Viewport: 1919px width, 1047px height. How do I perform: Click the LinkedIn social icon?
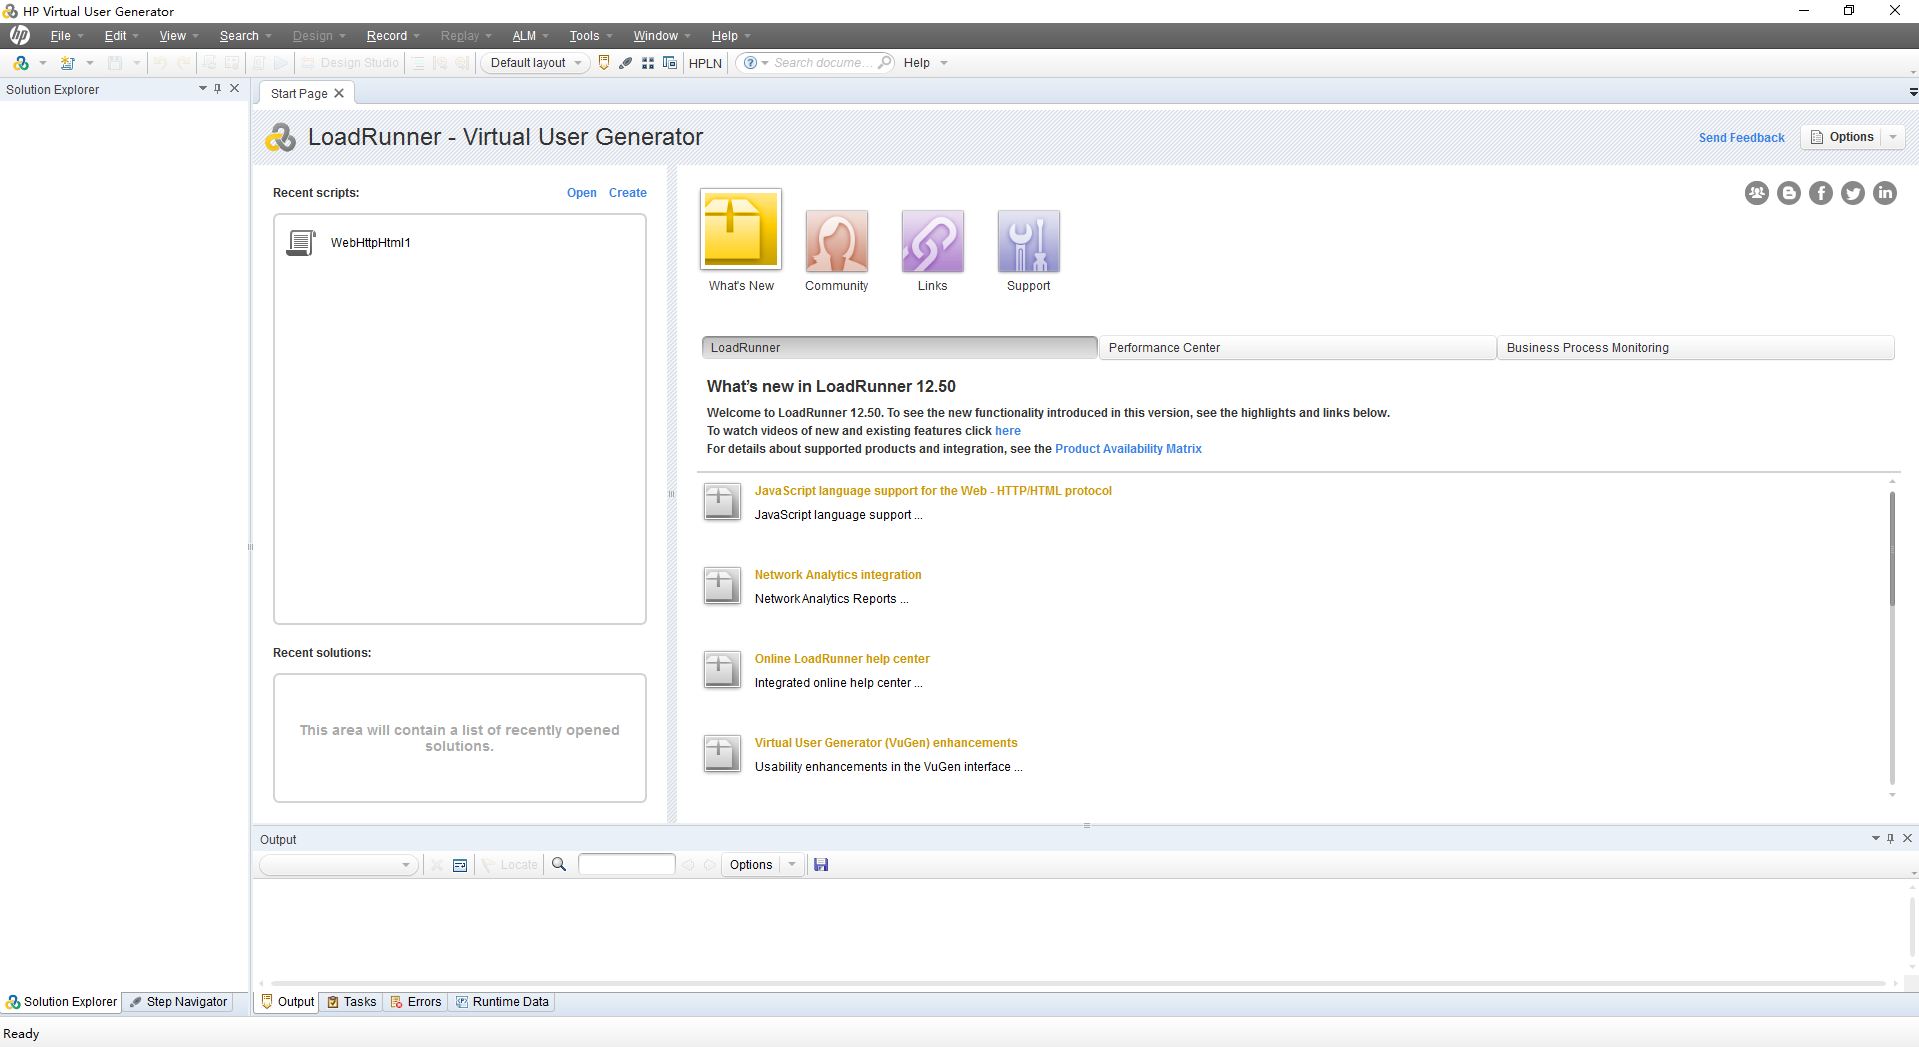tap(1885, 193)
